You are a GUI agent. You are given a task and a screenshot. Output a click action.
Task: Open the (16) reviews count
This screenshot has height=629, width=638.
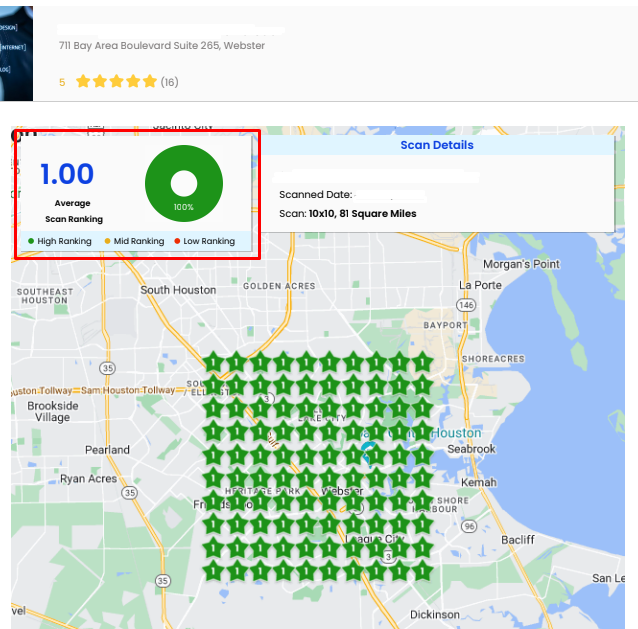click(x=169, y=82)
